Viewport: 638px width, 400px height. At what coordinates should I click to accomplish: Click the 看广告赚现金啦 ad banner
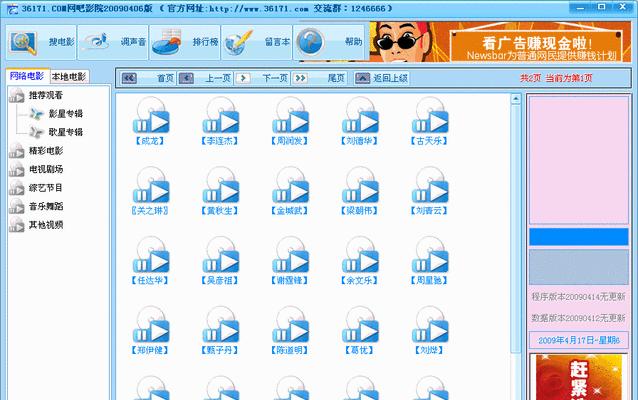[x=500, y=42]
